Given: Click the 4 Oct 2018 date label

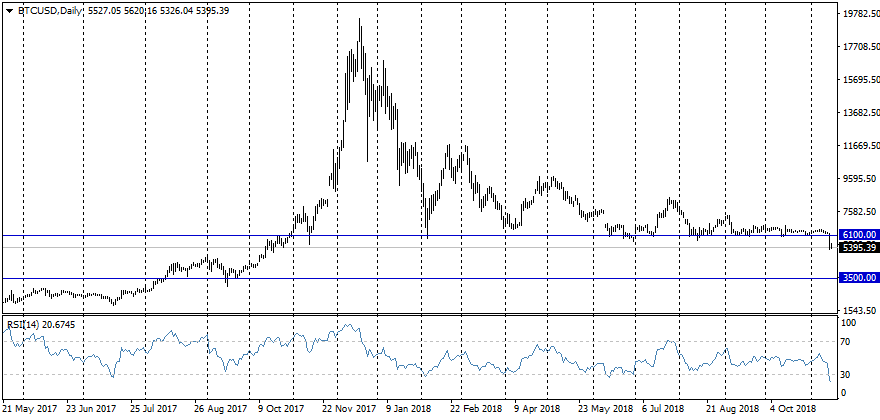Looking at the screenshot, I should (x=792, y=409).
